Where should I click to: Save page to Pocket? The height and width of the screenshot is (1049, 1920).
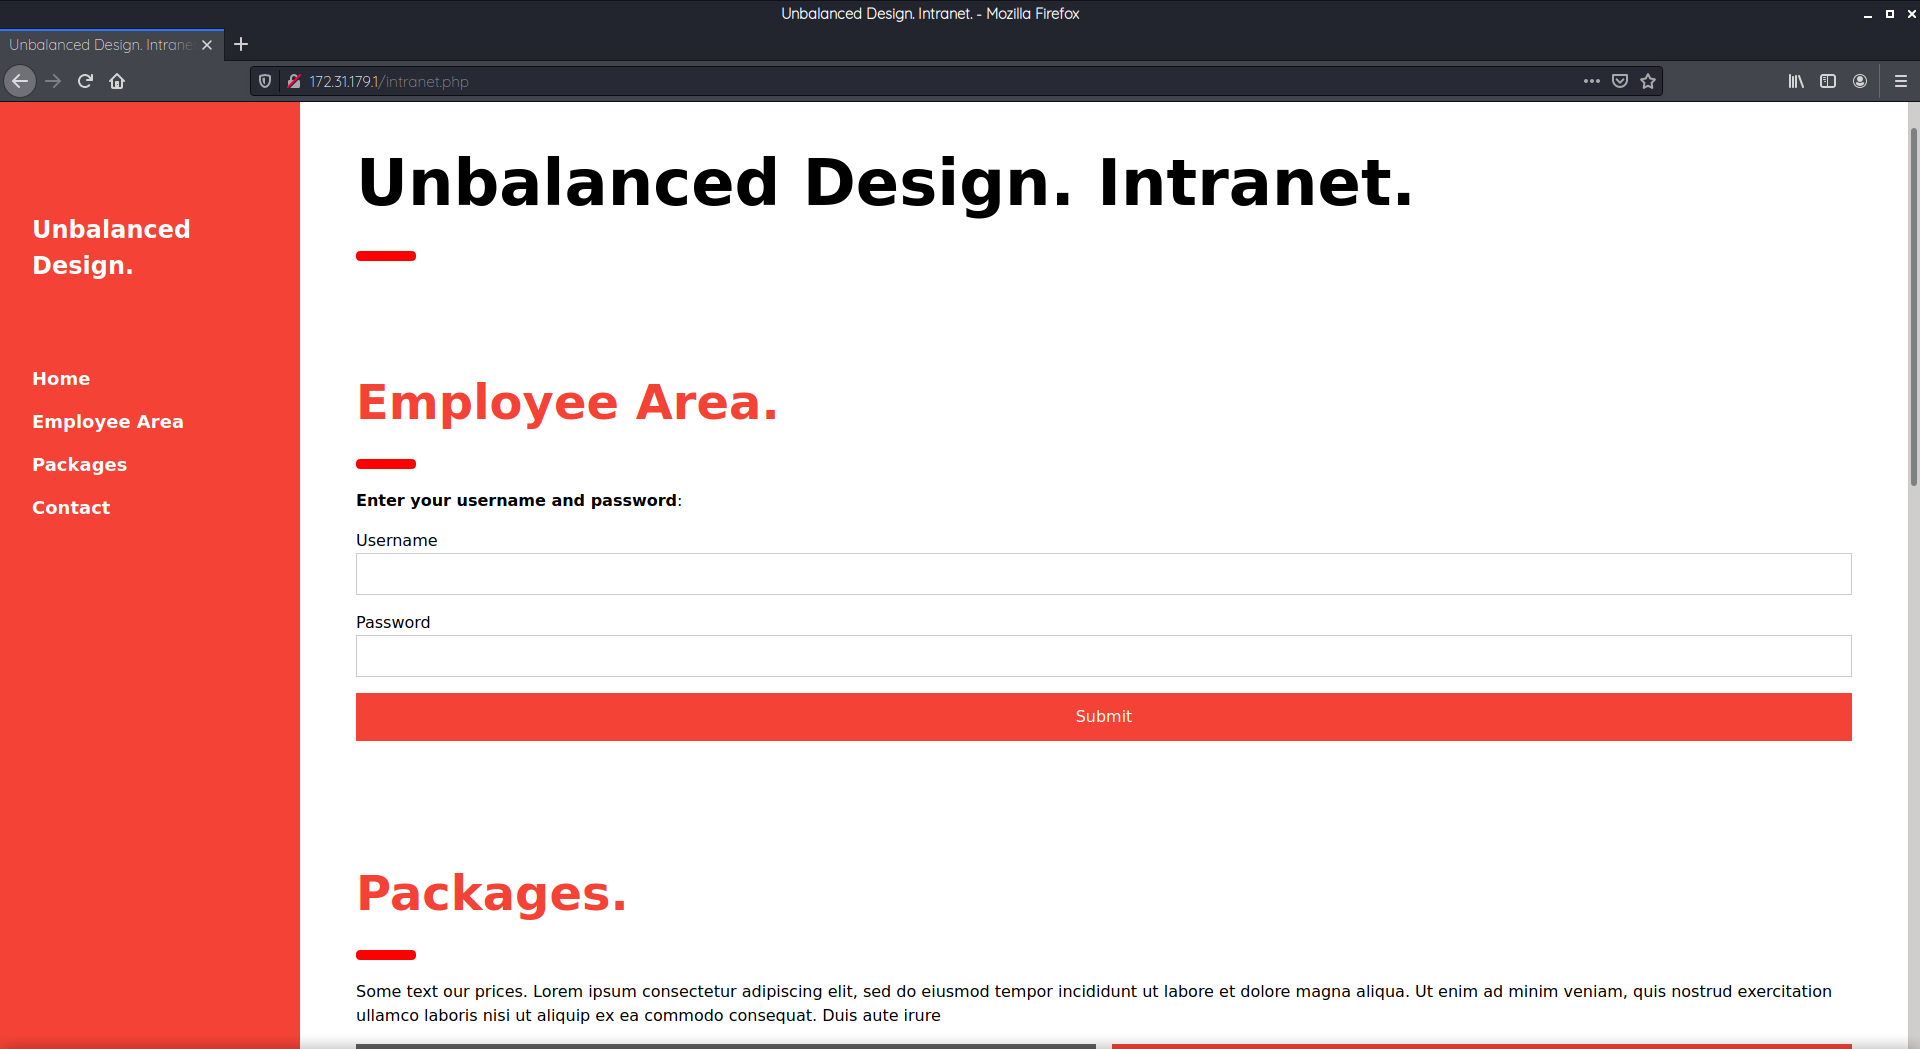click(x=1620, y=81)
